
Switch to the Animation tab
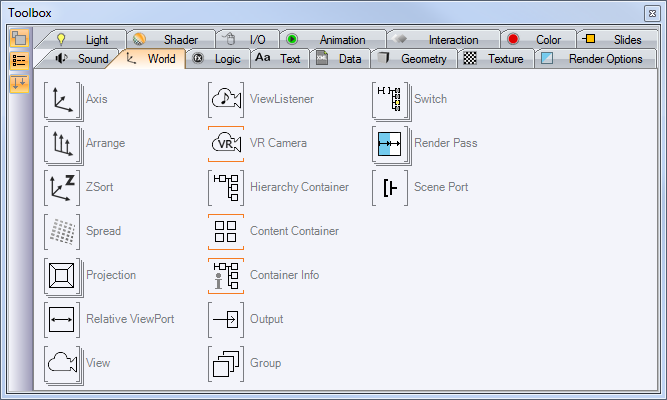pos(330,40)
